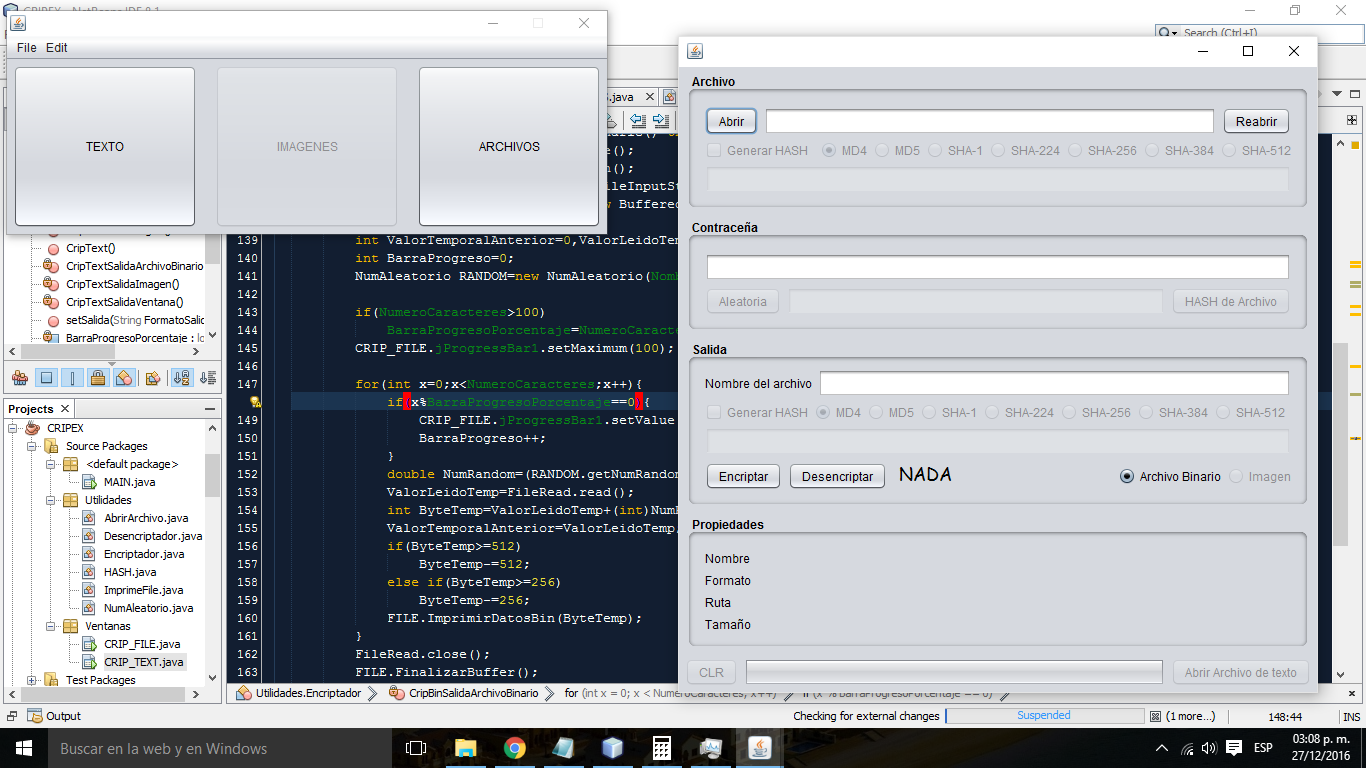Click the Abrir button
This screenshot has width=1366, height=768.
pyautogui.click(x=731, y=121)
